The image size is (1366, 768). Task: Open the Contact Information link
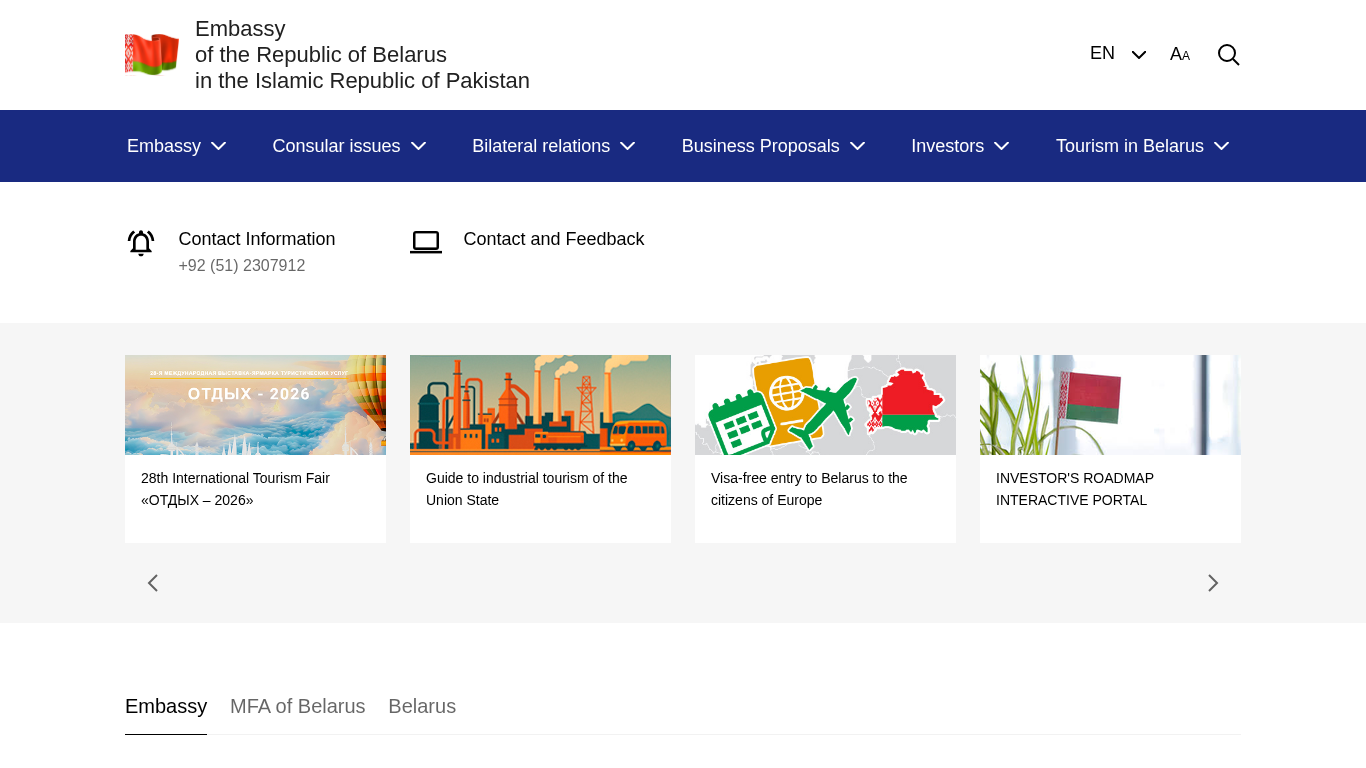pyautogui.click(x=256, y=239)
